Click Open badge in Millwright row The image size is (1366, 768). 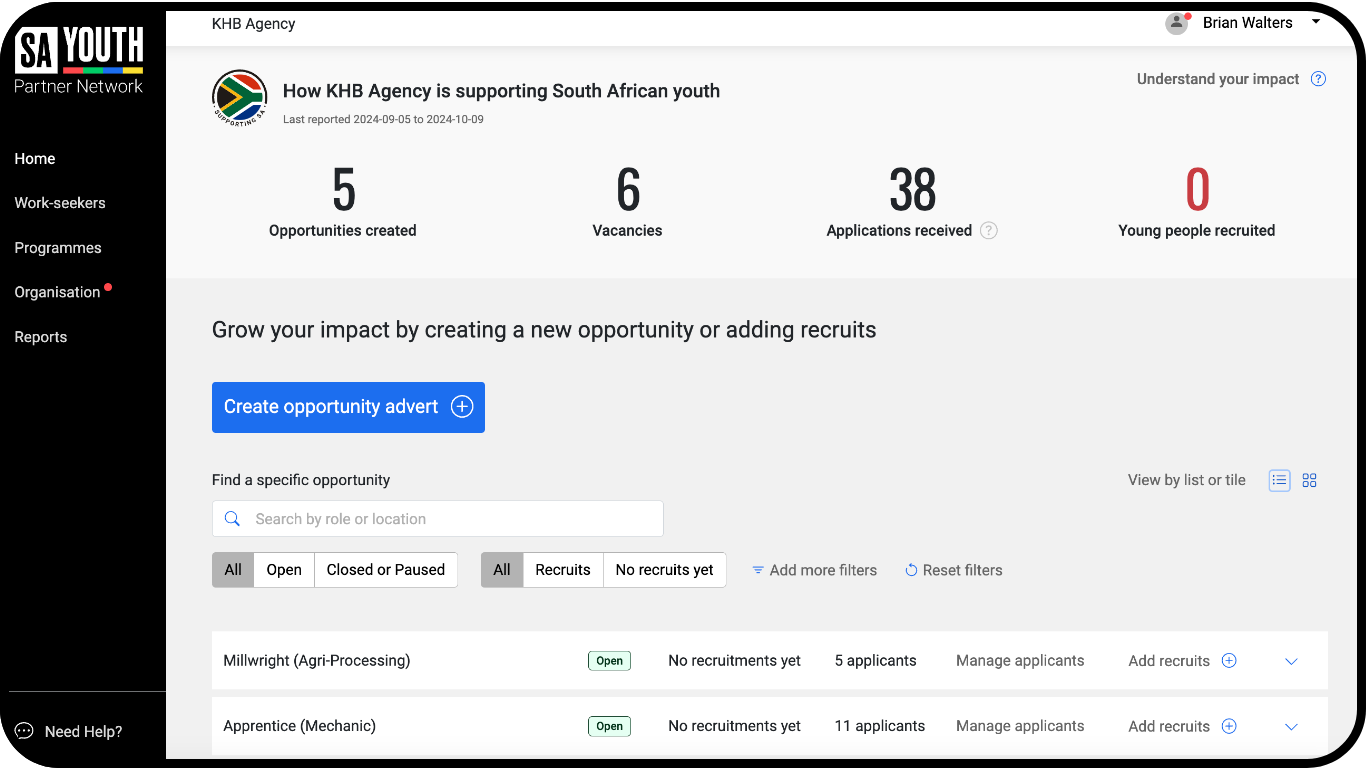point(609,661)
